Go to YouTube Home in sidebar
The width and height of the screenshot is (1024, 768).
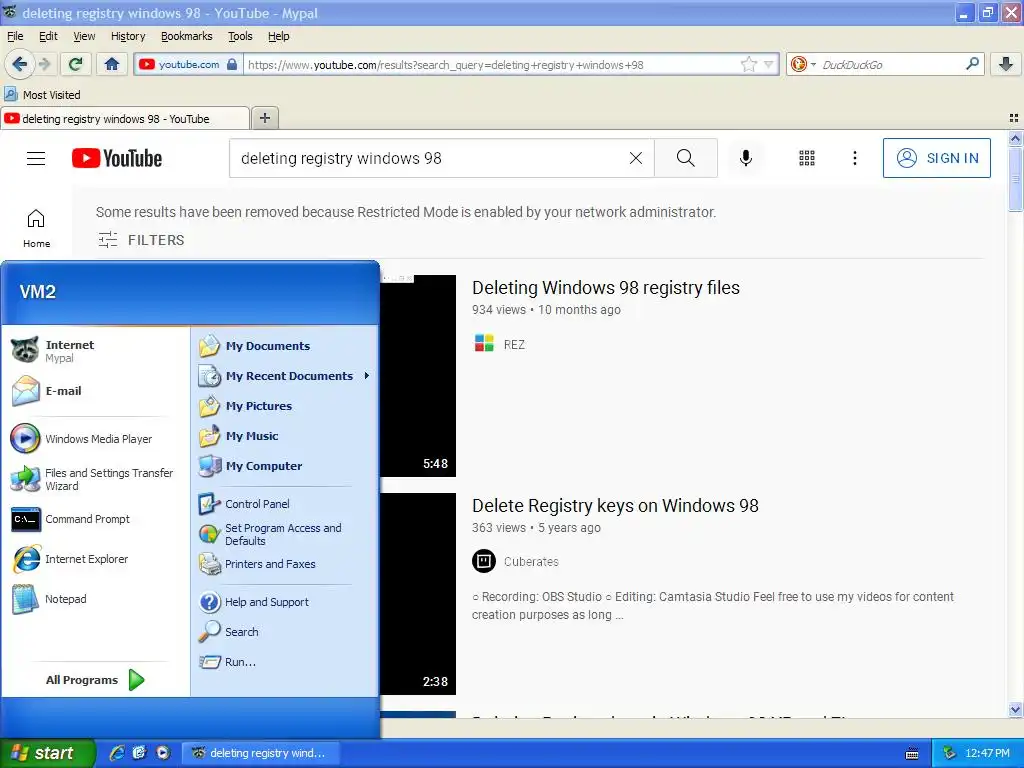(37, 228)
